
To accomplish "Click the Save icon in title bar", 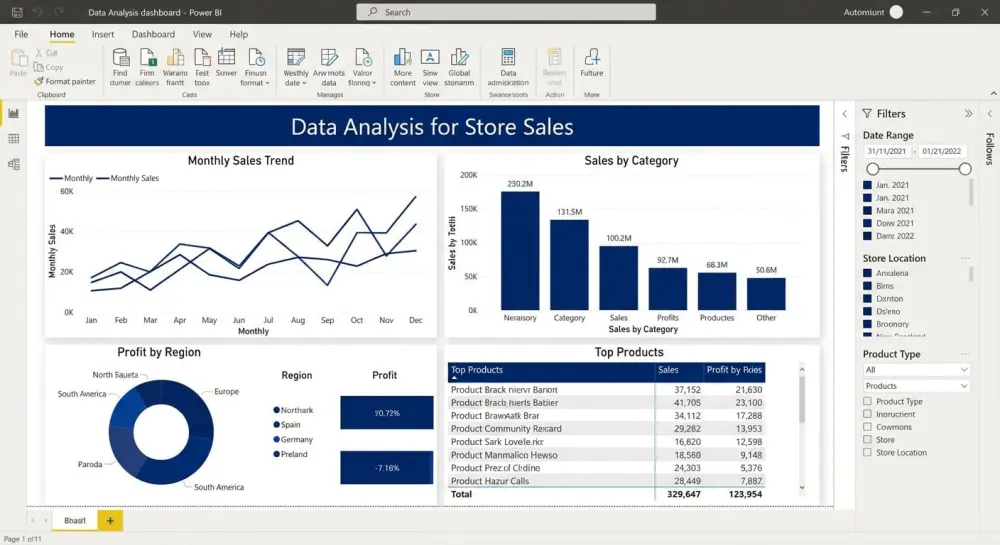I will point(17,12).
